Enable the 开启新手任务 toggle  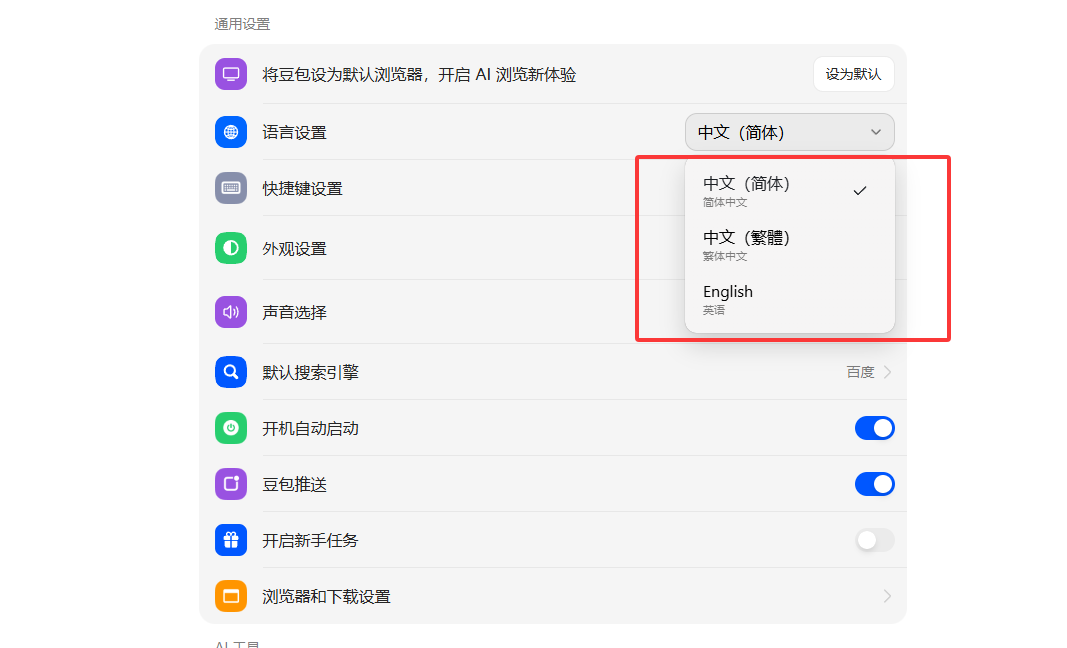click(x=874, y=540)
